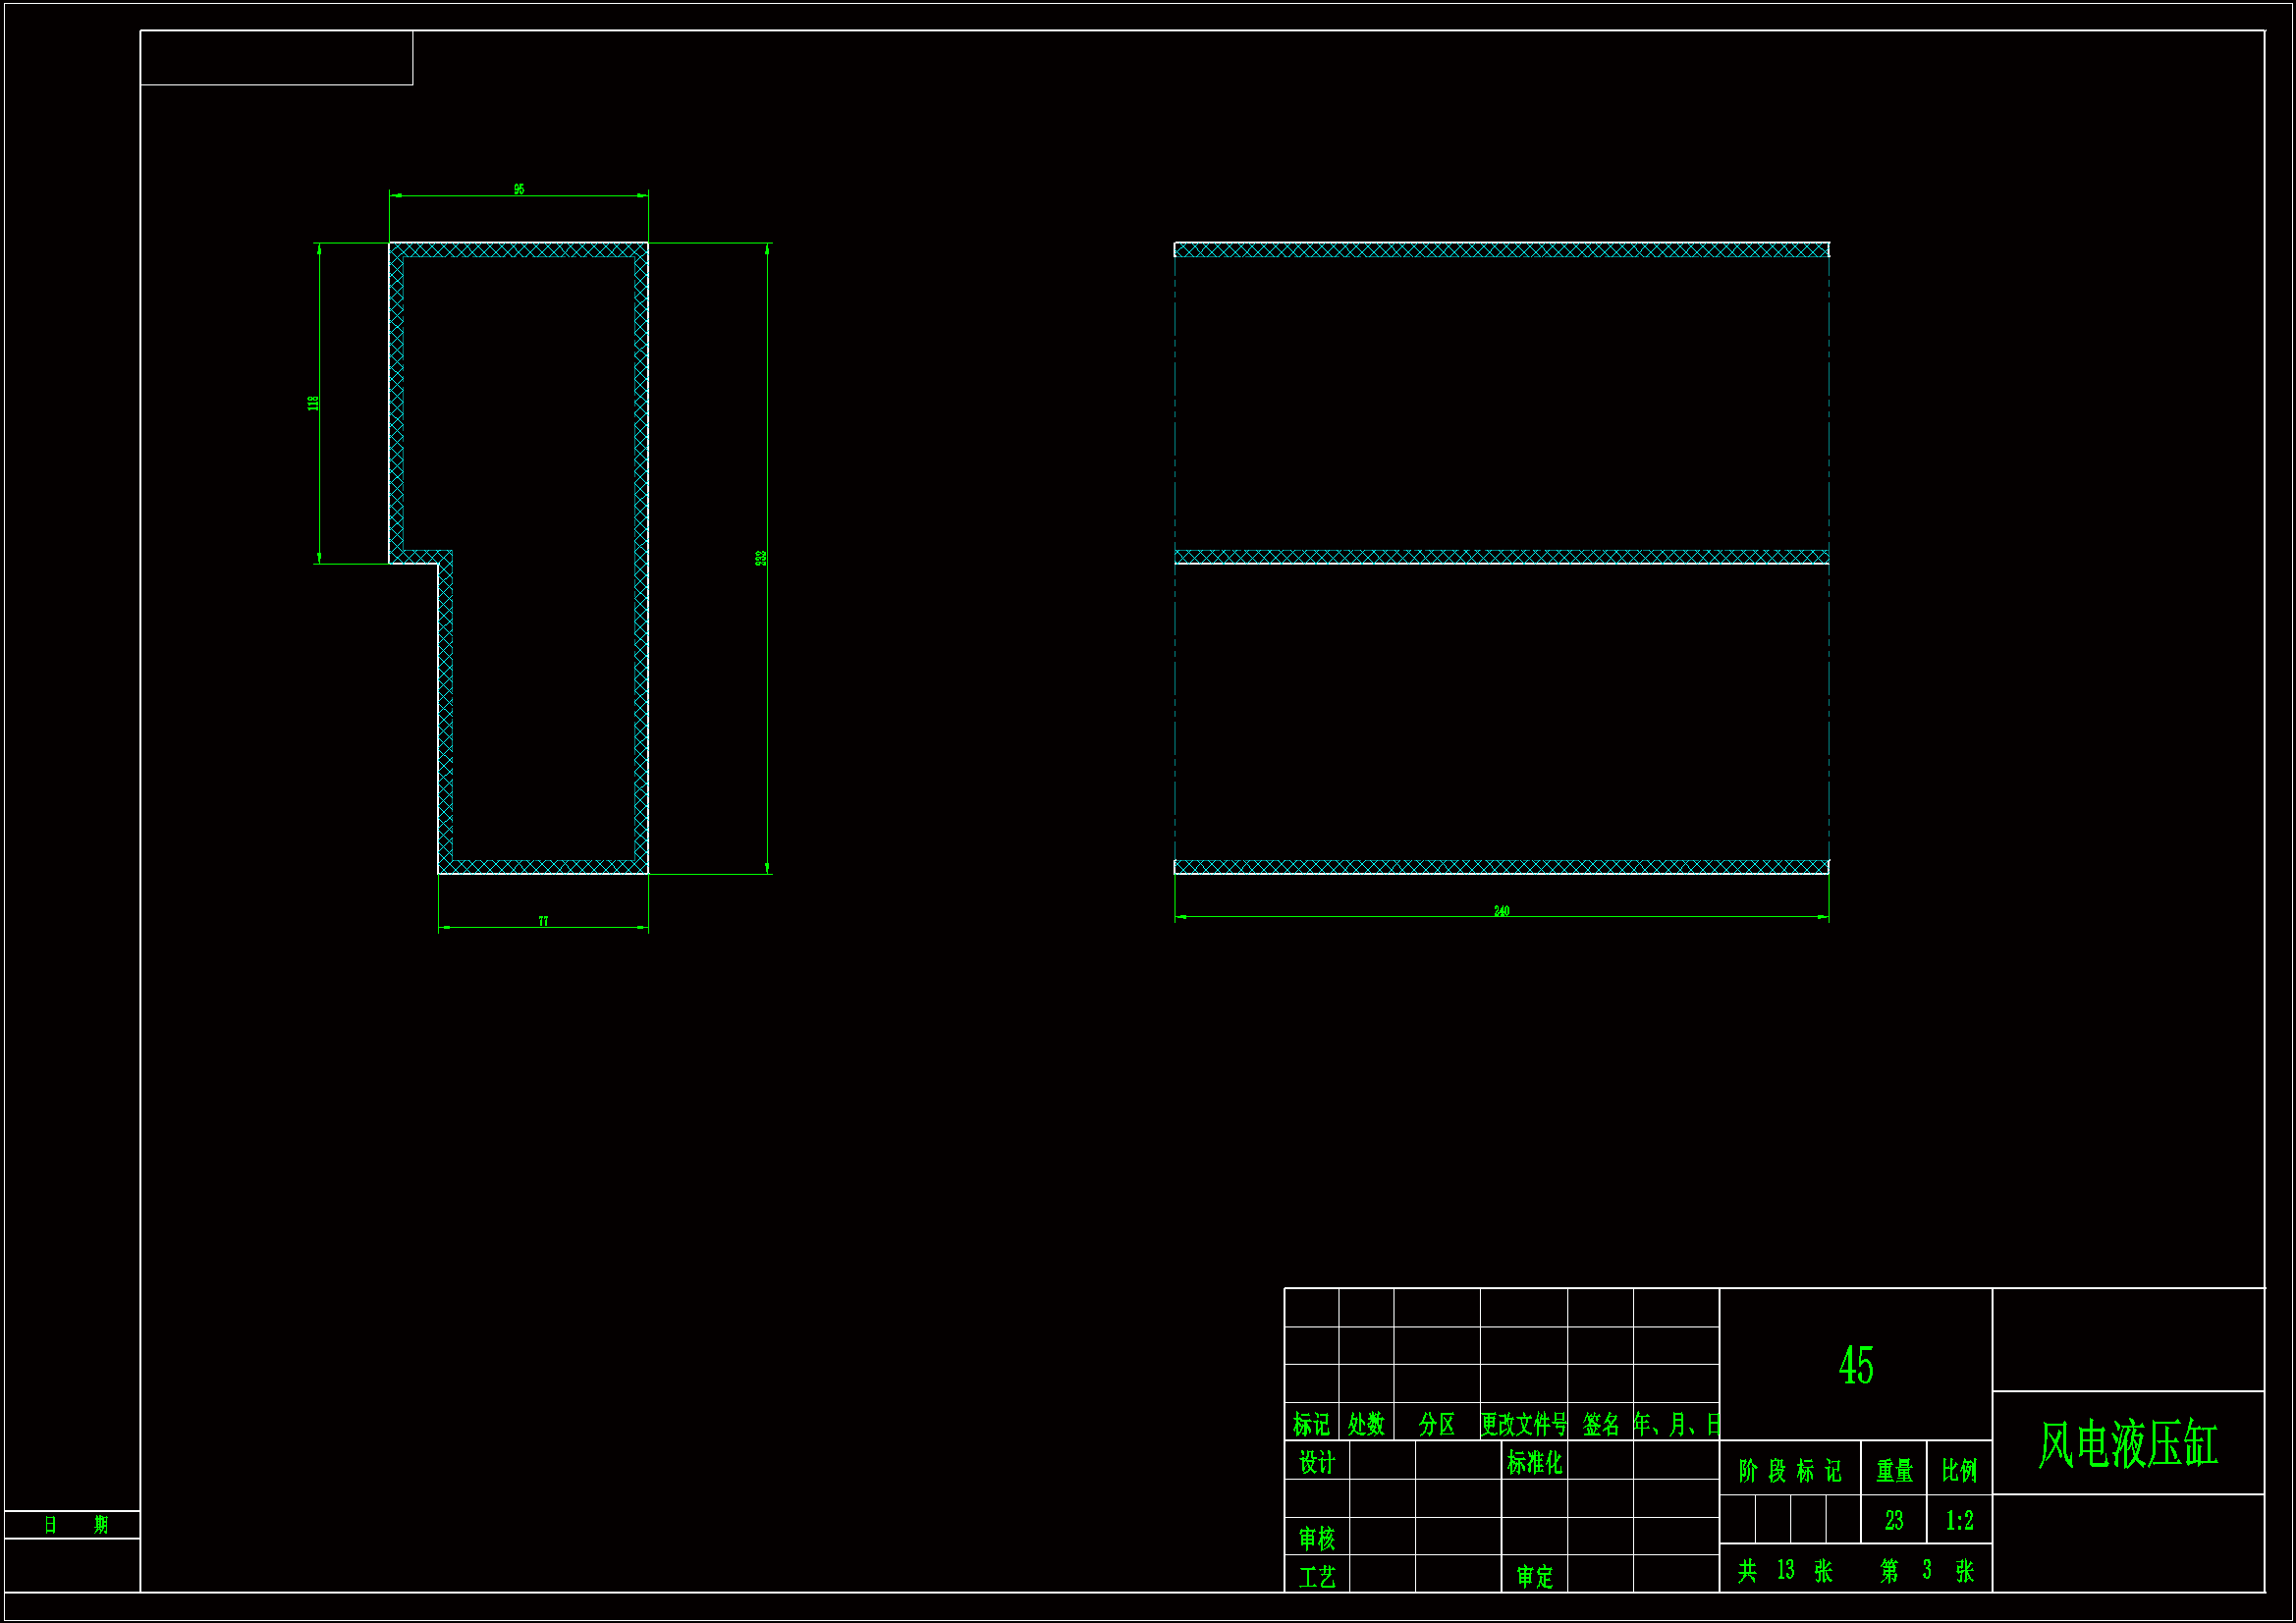Select the top hatched wall of left section
Viewport: 2296px width, 1623px height.
click(x=518, y=250)
